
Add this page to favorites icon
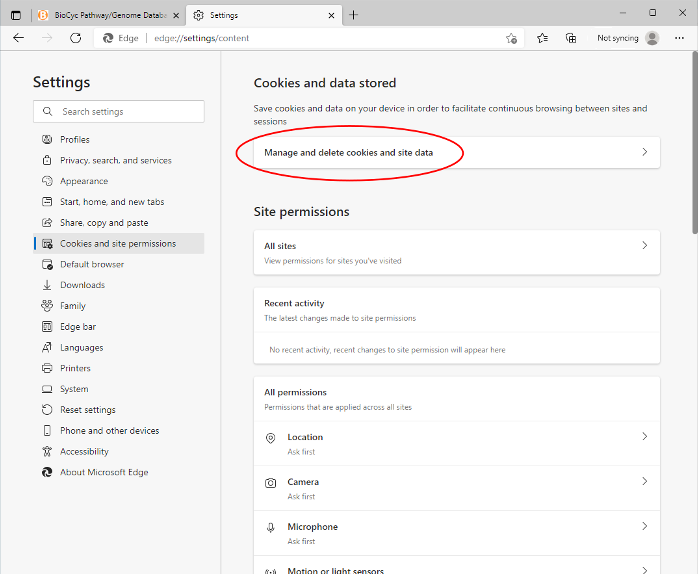pos(511,38)
